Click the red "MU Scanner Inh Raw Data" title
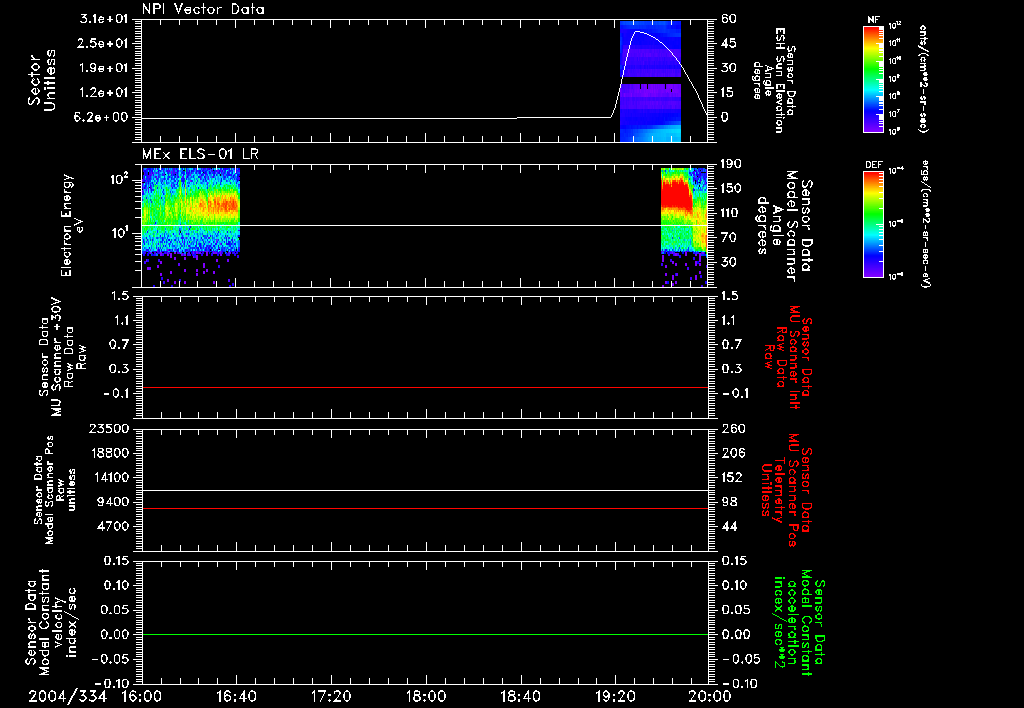Image resolution: width=1024 pixels, height=708 pixels. (x=787, y=358)
